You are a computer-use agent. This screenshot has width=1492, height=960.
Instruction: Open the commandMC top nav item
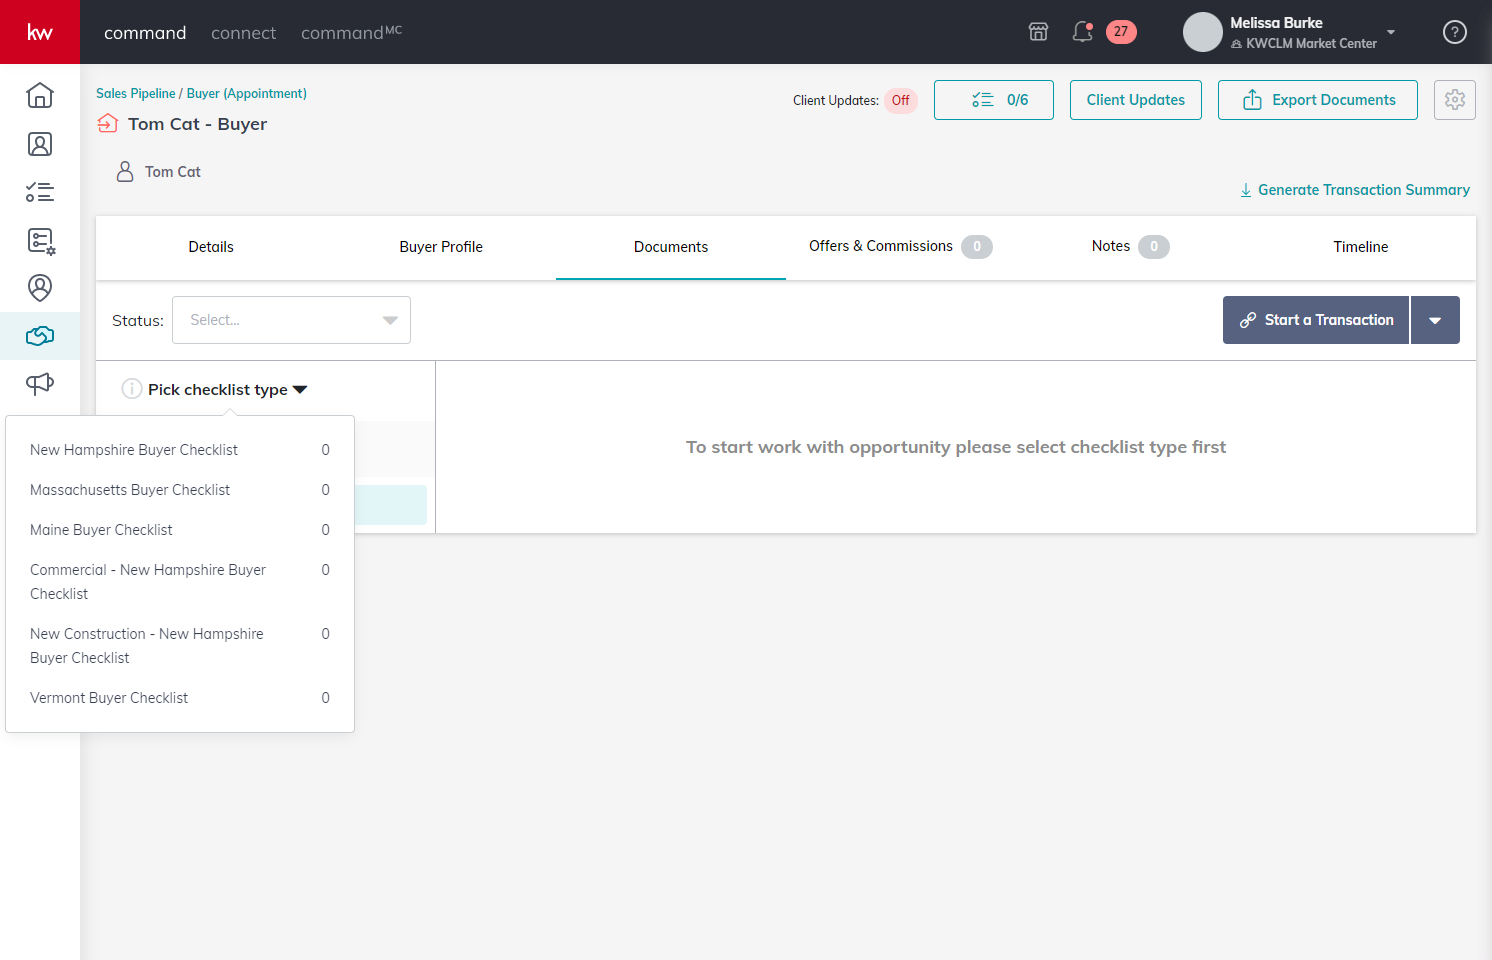tap(351, 33)
